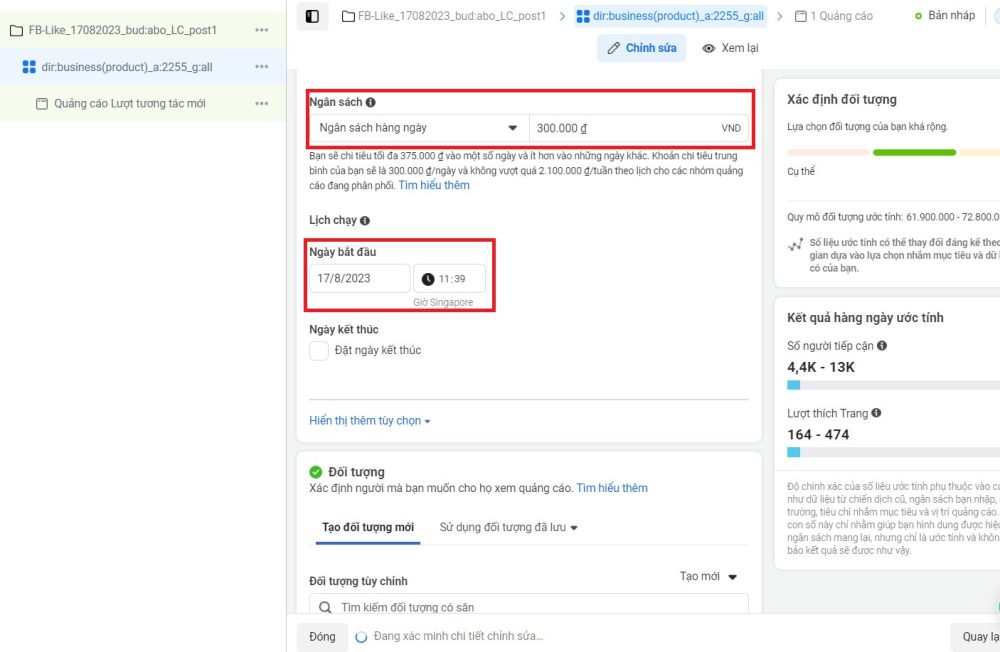
Task: Click ad icon beside Quảng cáo Lượt tương tác mới
Action: click(41, 103)
